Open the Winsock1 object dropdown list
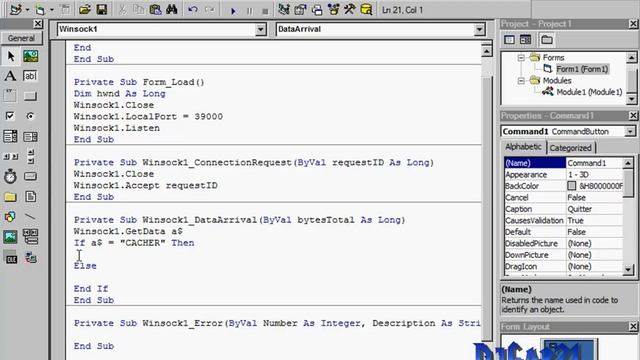Image resolution: width=640 pixels, height=360 pixels. click(x=260, y=29)
